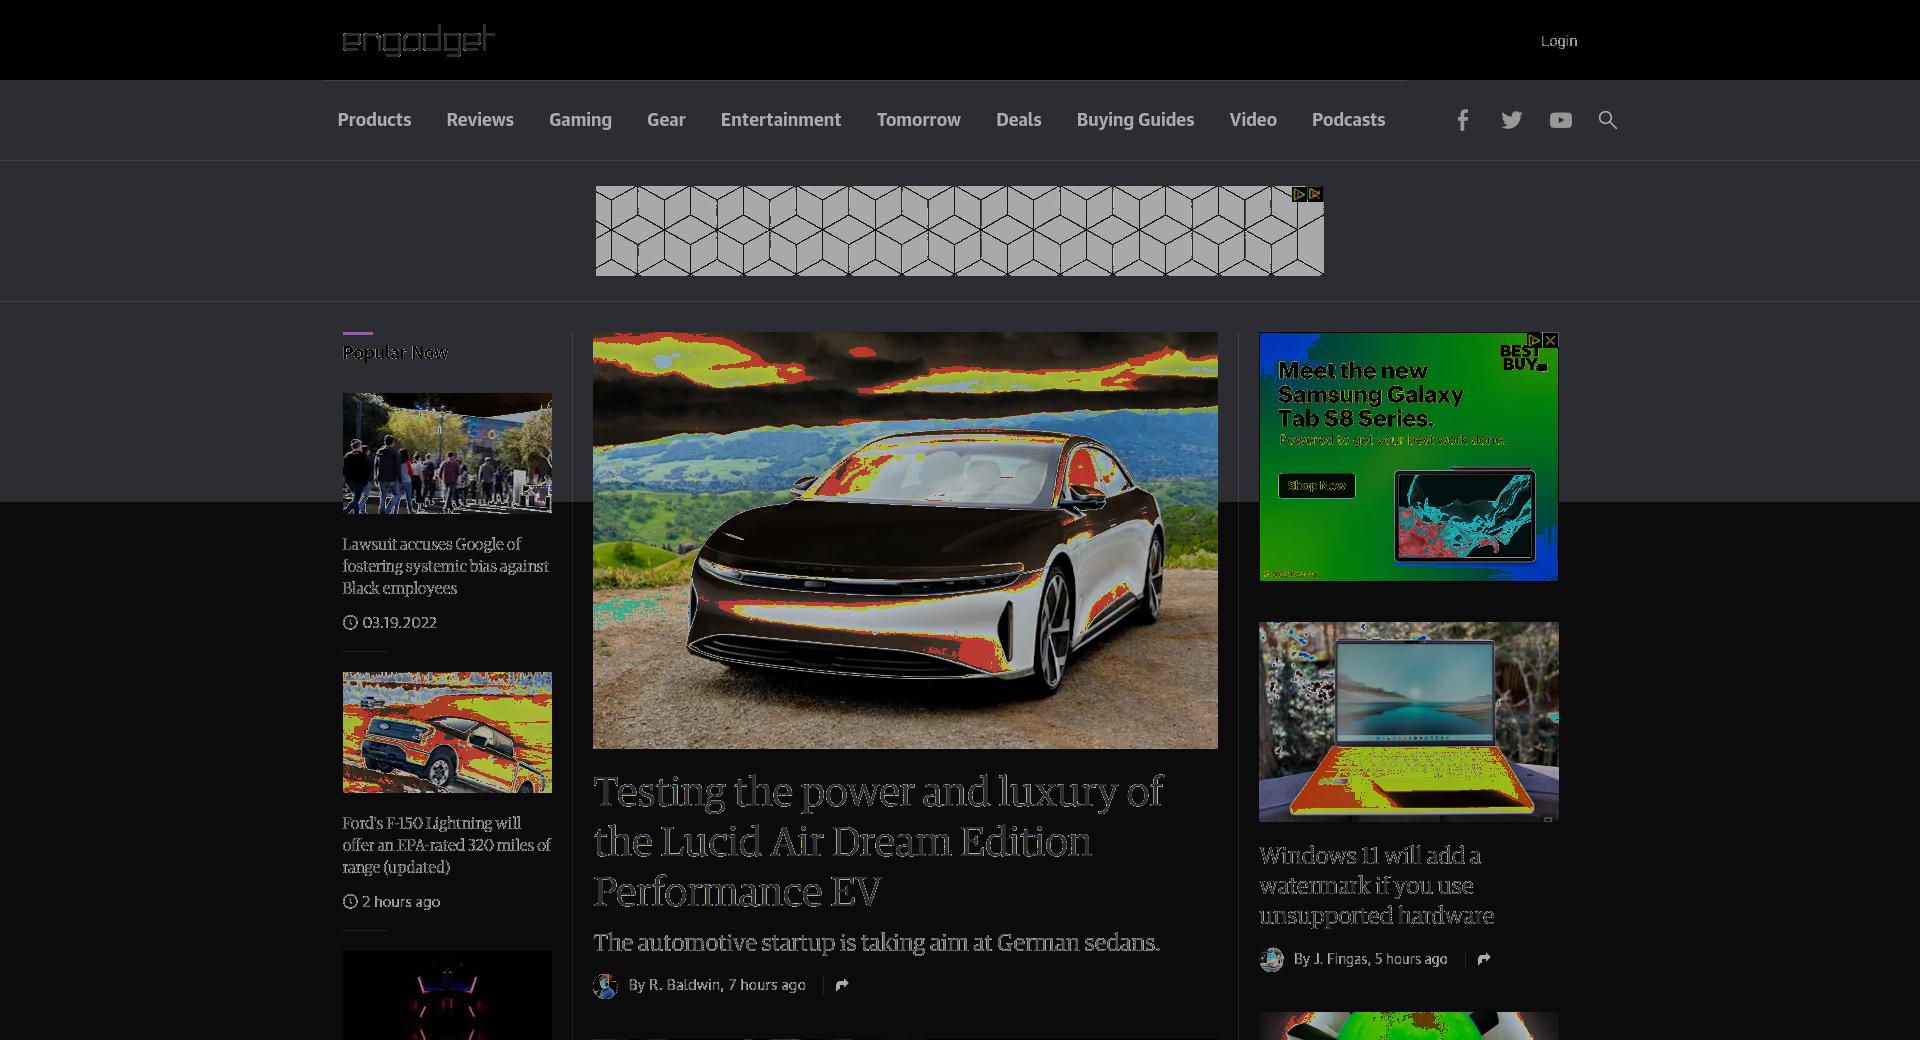Go to the Gaming section

pos(580,120)
